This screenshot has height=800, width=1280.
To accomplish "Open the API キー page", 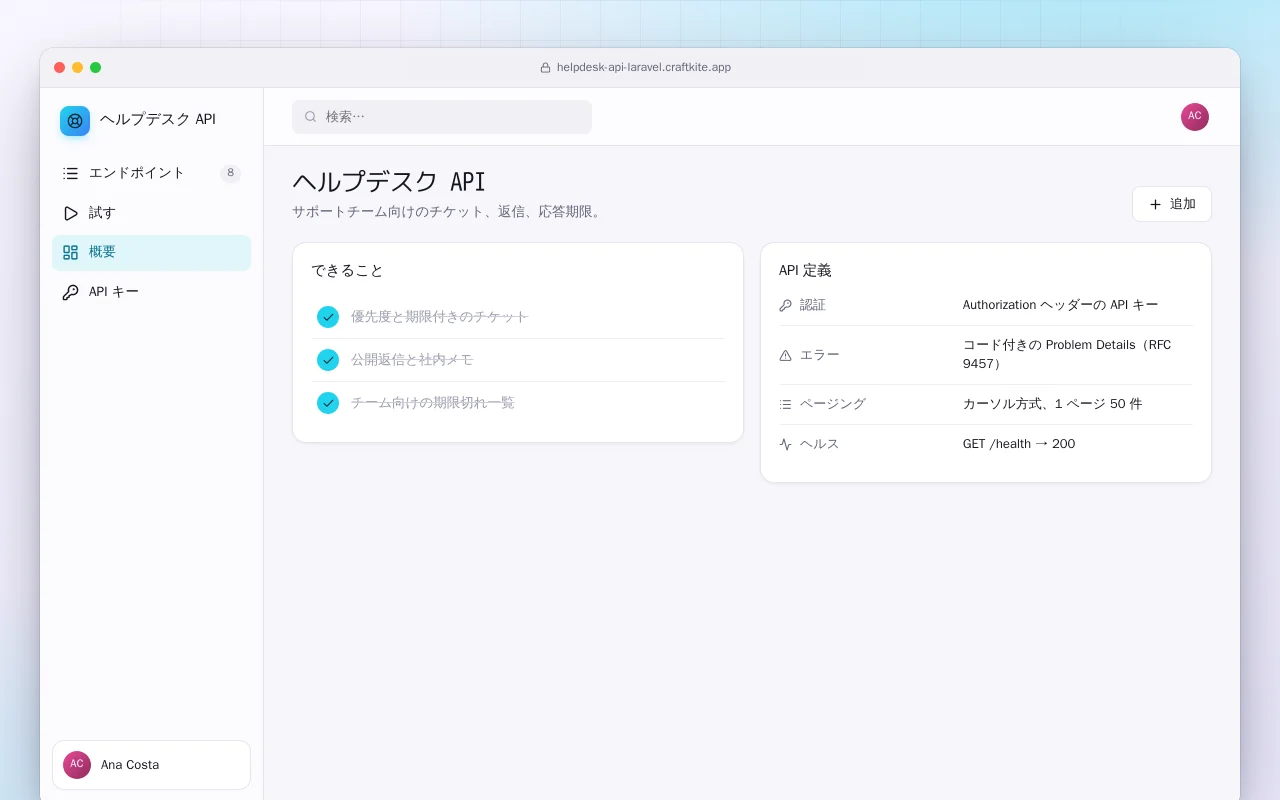I will coord(151,292).
